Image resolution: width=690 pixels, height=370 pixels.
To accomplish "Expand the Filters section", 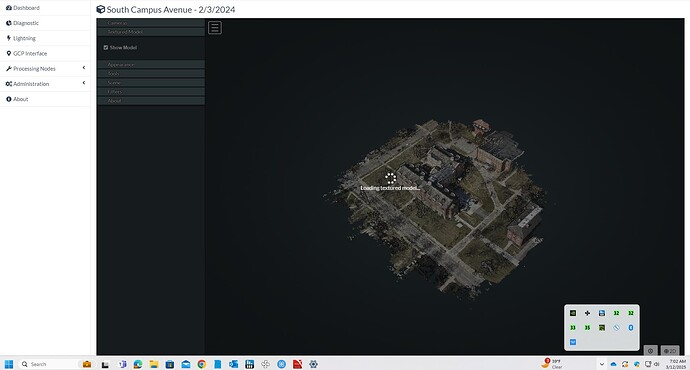I will click(x=150, y=92).
